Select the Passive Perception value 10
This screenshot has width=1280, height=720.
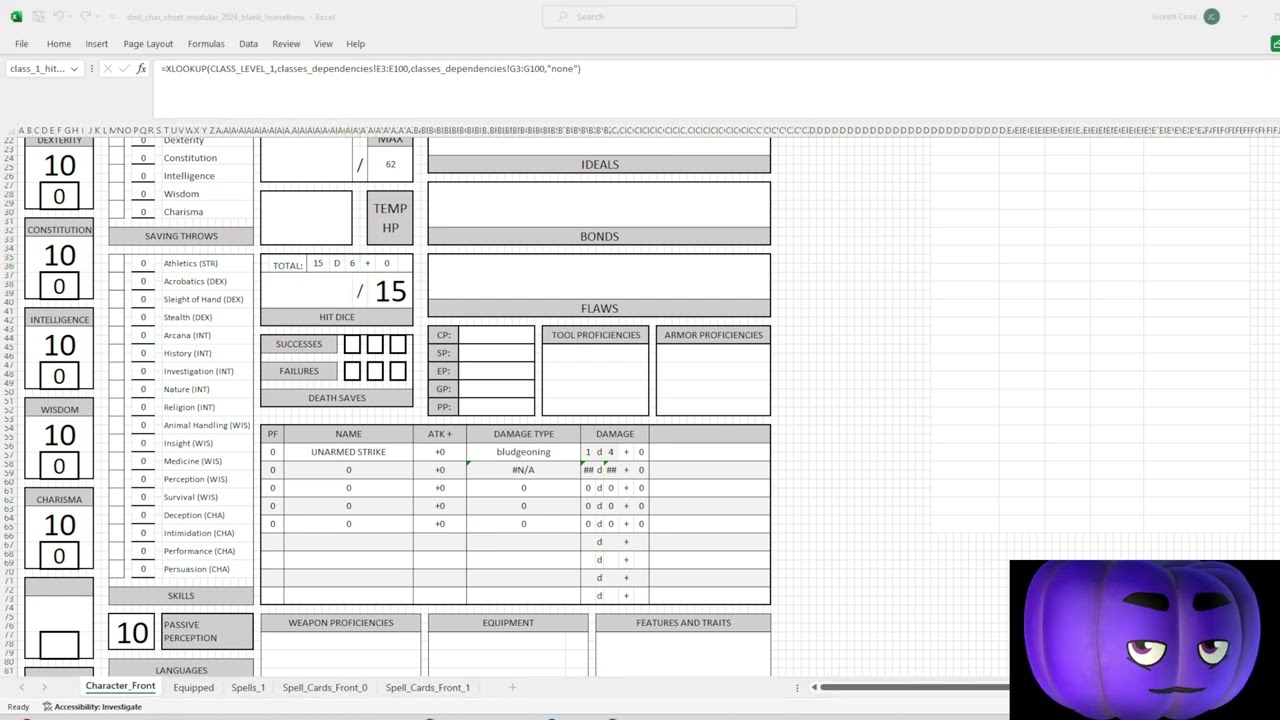point(132,632)
